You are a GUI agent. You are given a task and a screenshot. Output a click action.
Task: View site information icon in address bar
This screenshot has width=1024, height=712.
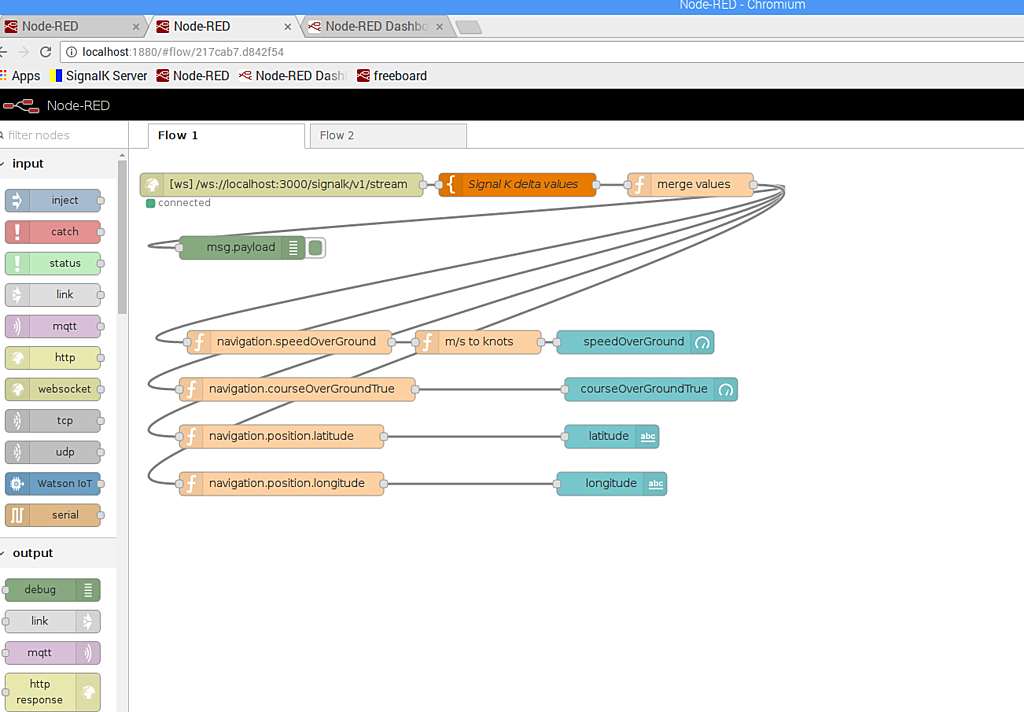pos(72,52)
